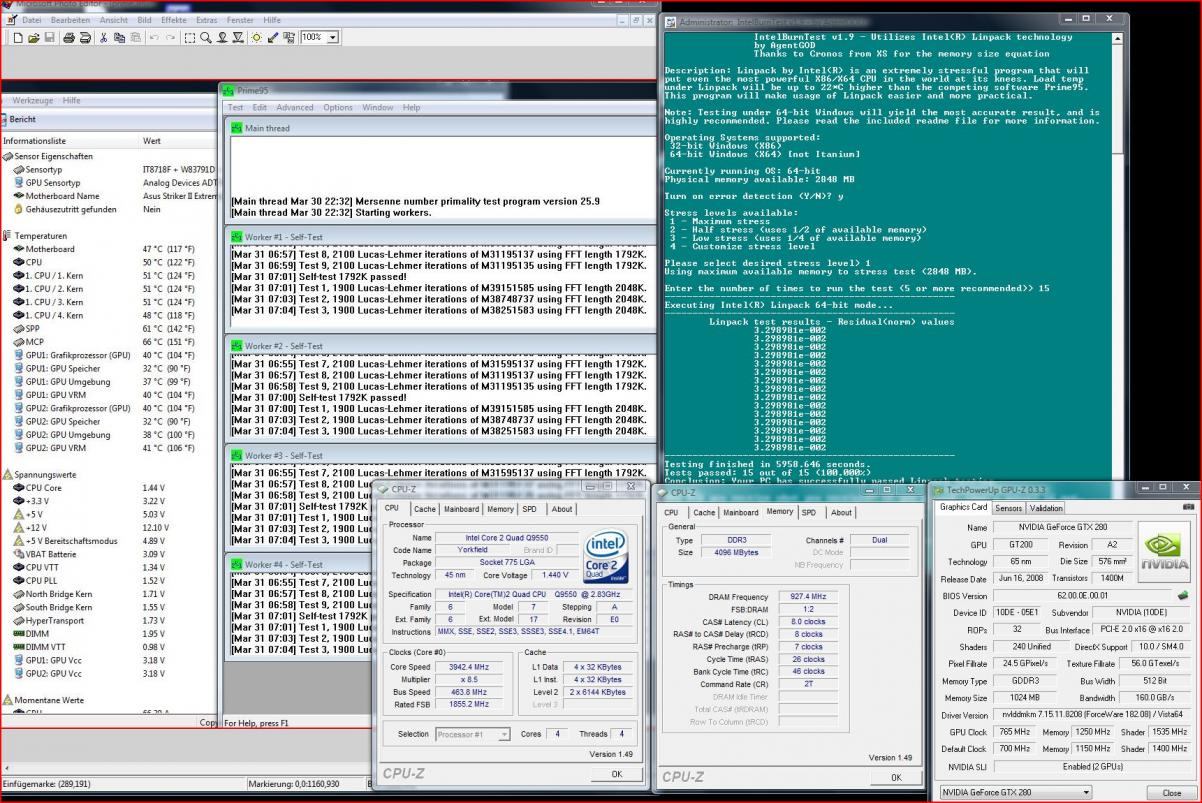Select the magnifier Zoom tool
Screen dimensions: 1202x803
pos(206,38)
